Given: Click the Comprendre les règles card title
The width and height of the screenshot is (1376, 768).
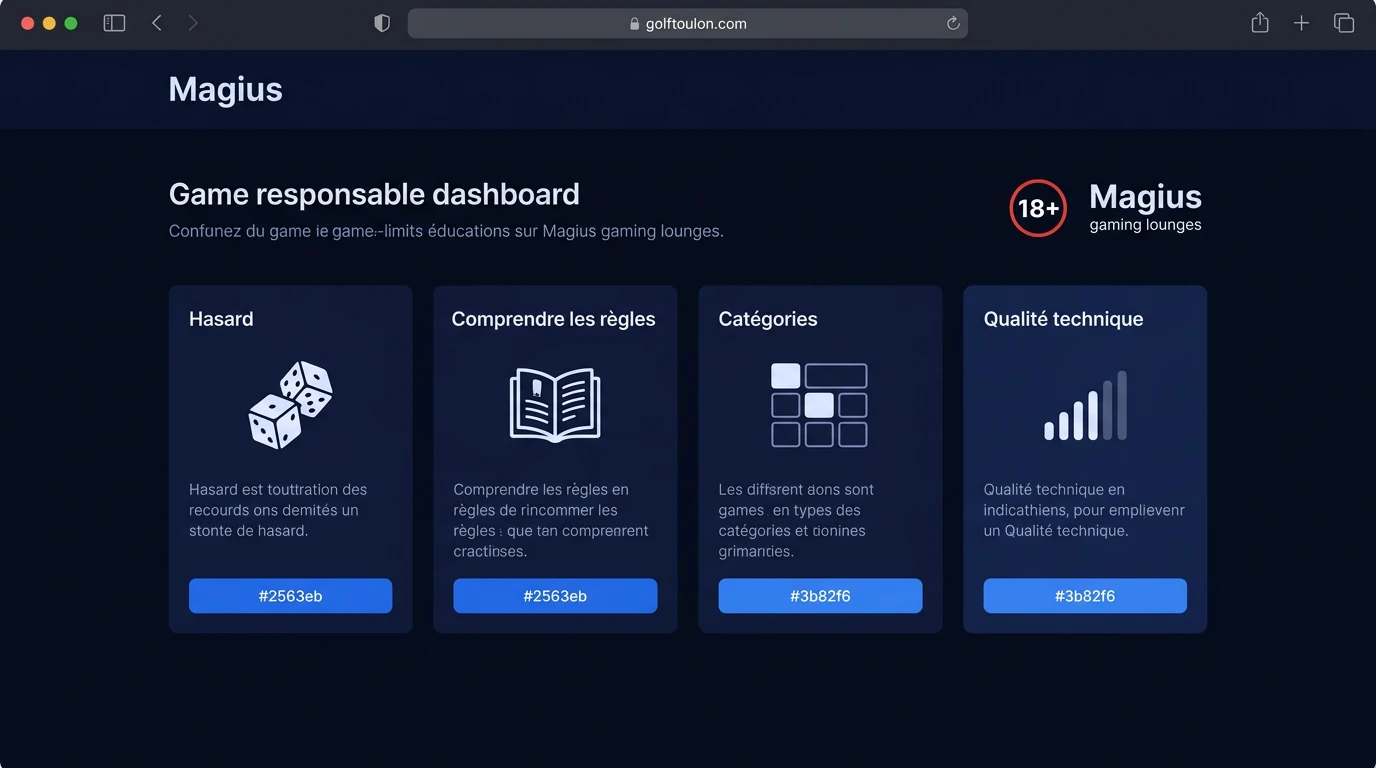Looking at the screenshot, I should (553, 319).
